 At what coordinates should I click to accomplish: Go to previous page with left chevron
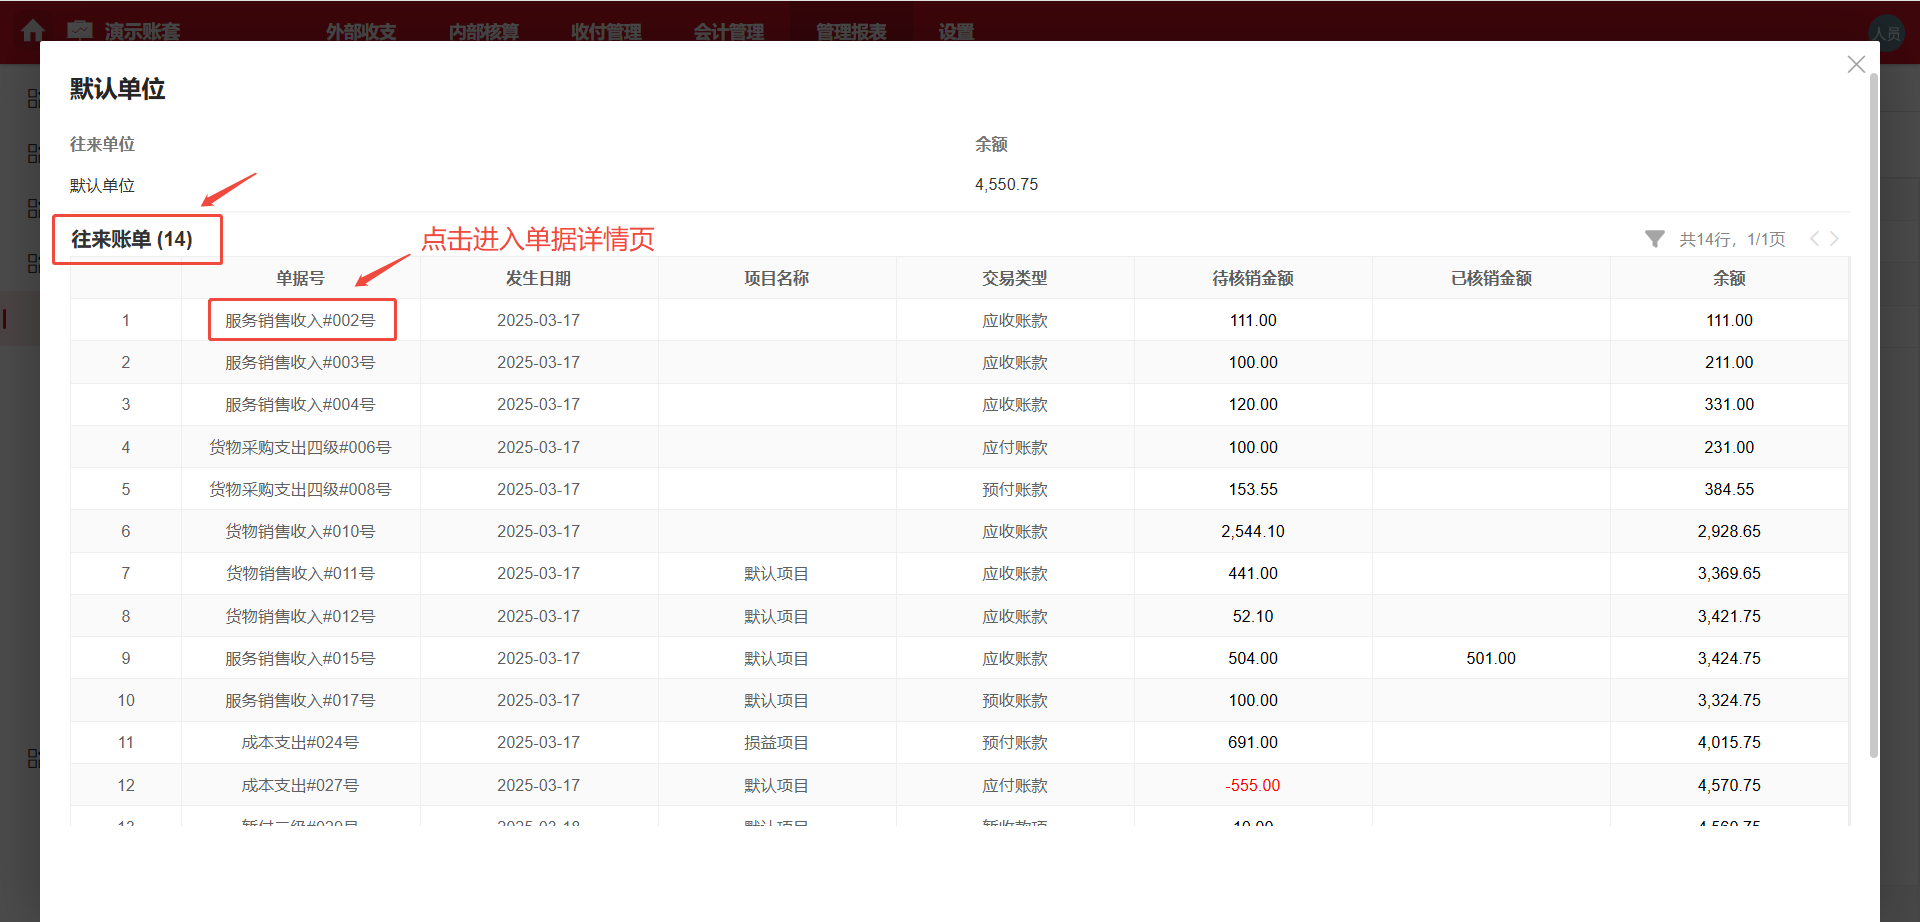click(x=1814, y=238)
